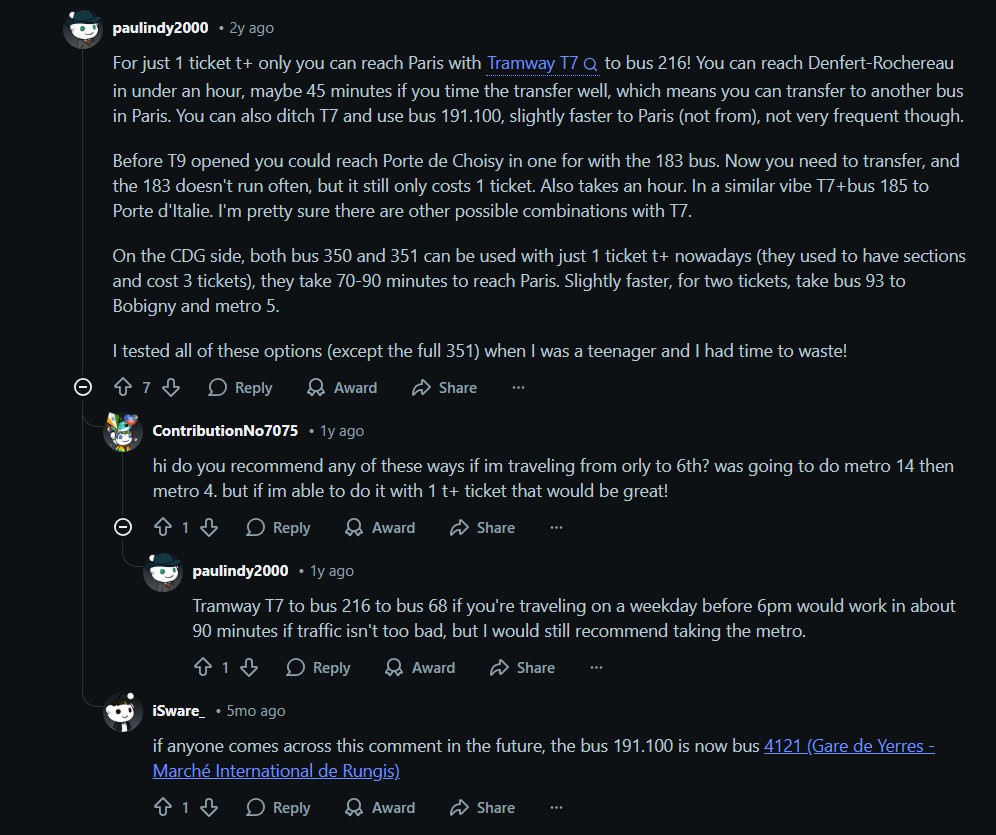Image resolution: width=996 pixels, height=835 pixels.
Task: Reply to iSware_'s comment
Action: (278, 807)
